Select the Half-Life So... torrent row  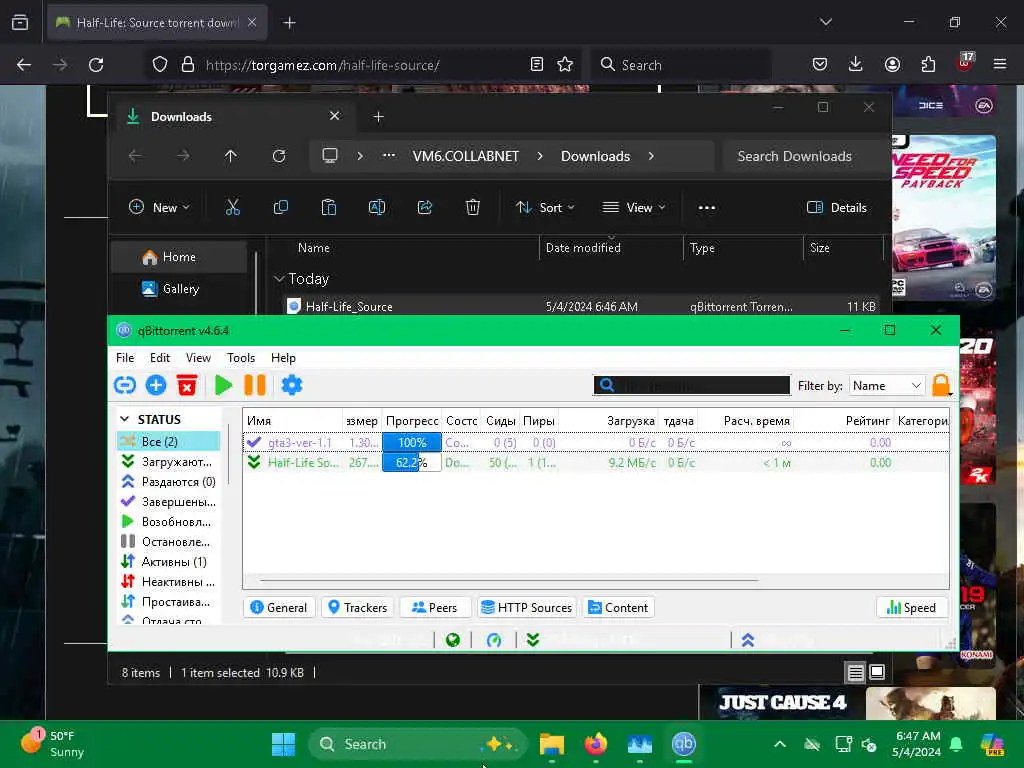coord(596,462)
